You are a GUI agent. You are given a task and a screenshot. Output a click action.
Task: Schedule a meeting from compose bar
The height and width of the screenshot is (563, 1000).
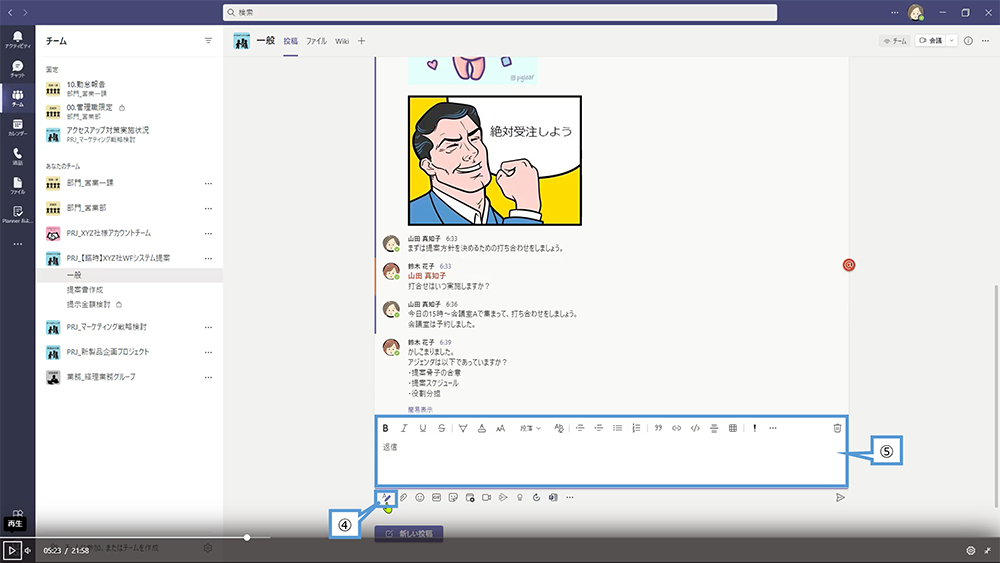click(470, 498)
